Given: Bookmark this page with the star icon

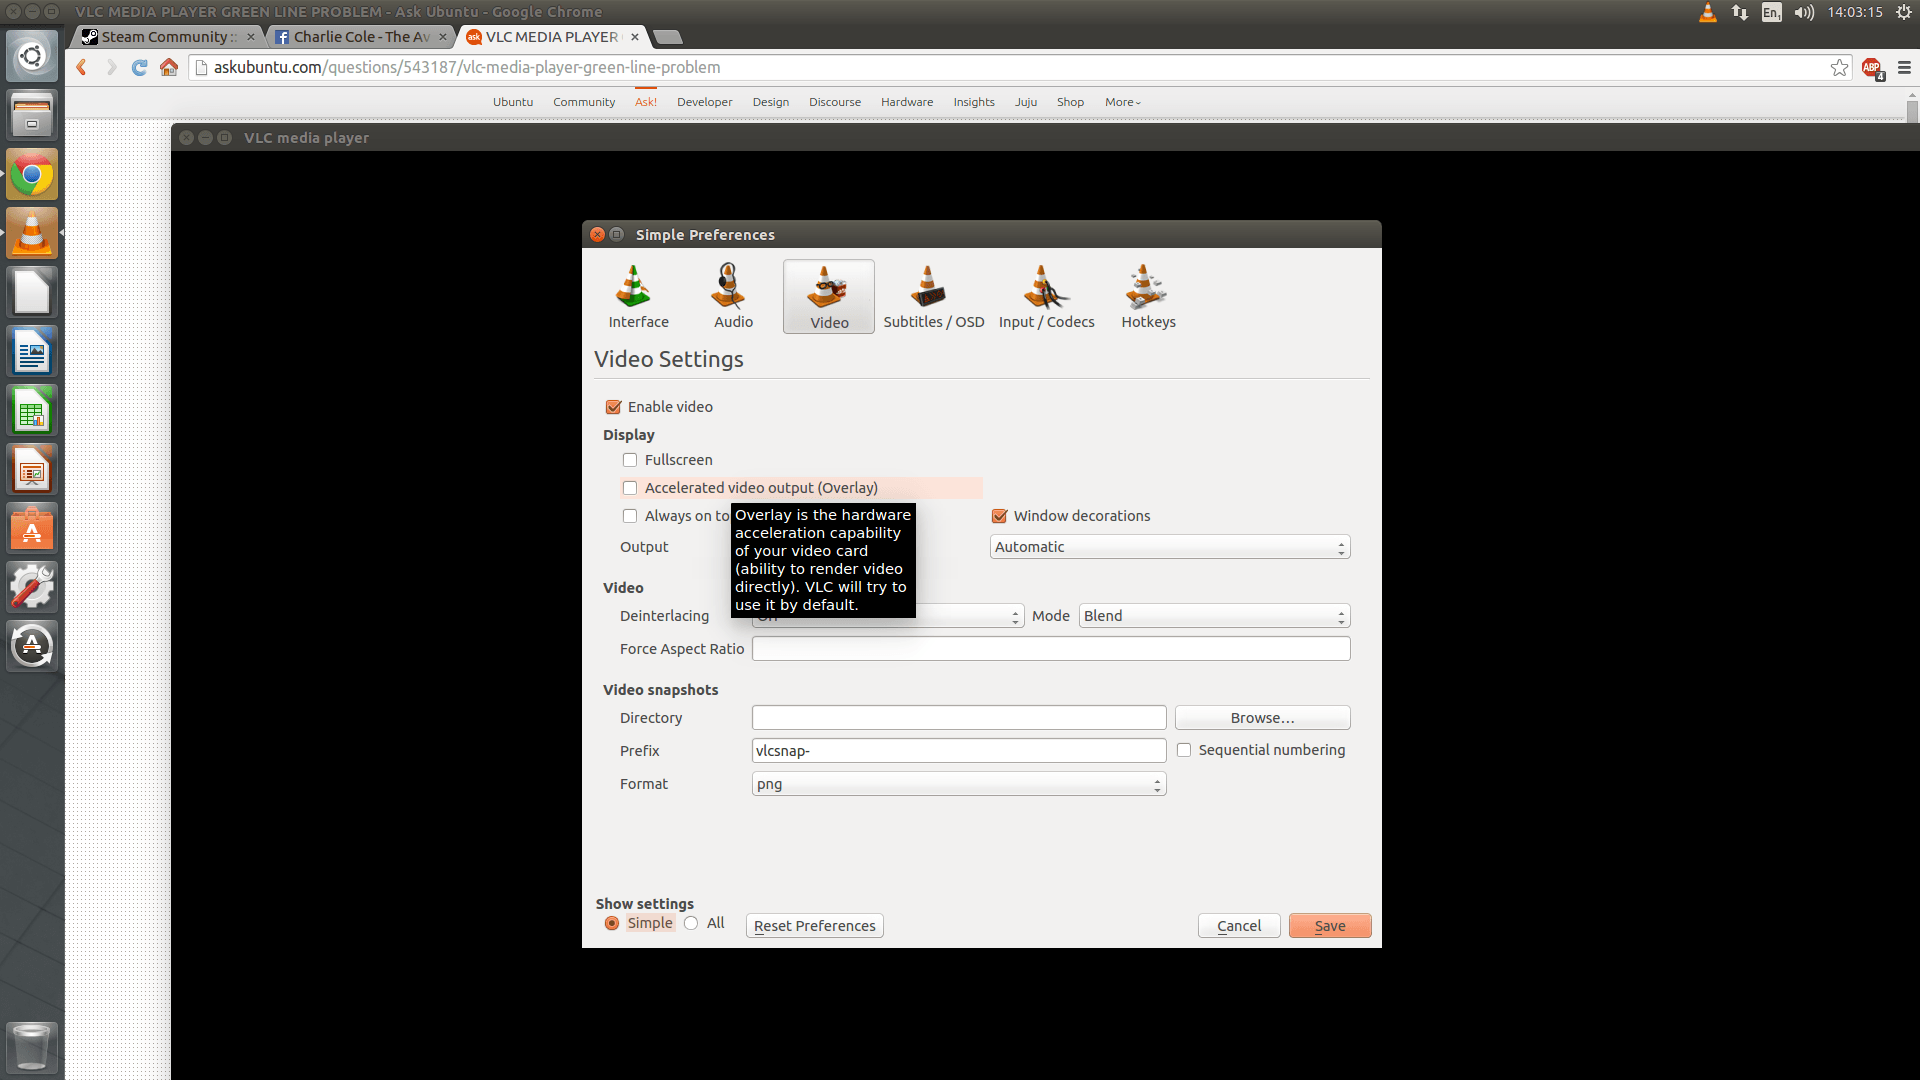Looking at the screenshot, I should point(1839,67).
